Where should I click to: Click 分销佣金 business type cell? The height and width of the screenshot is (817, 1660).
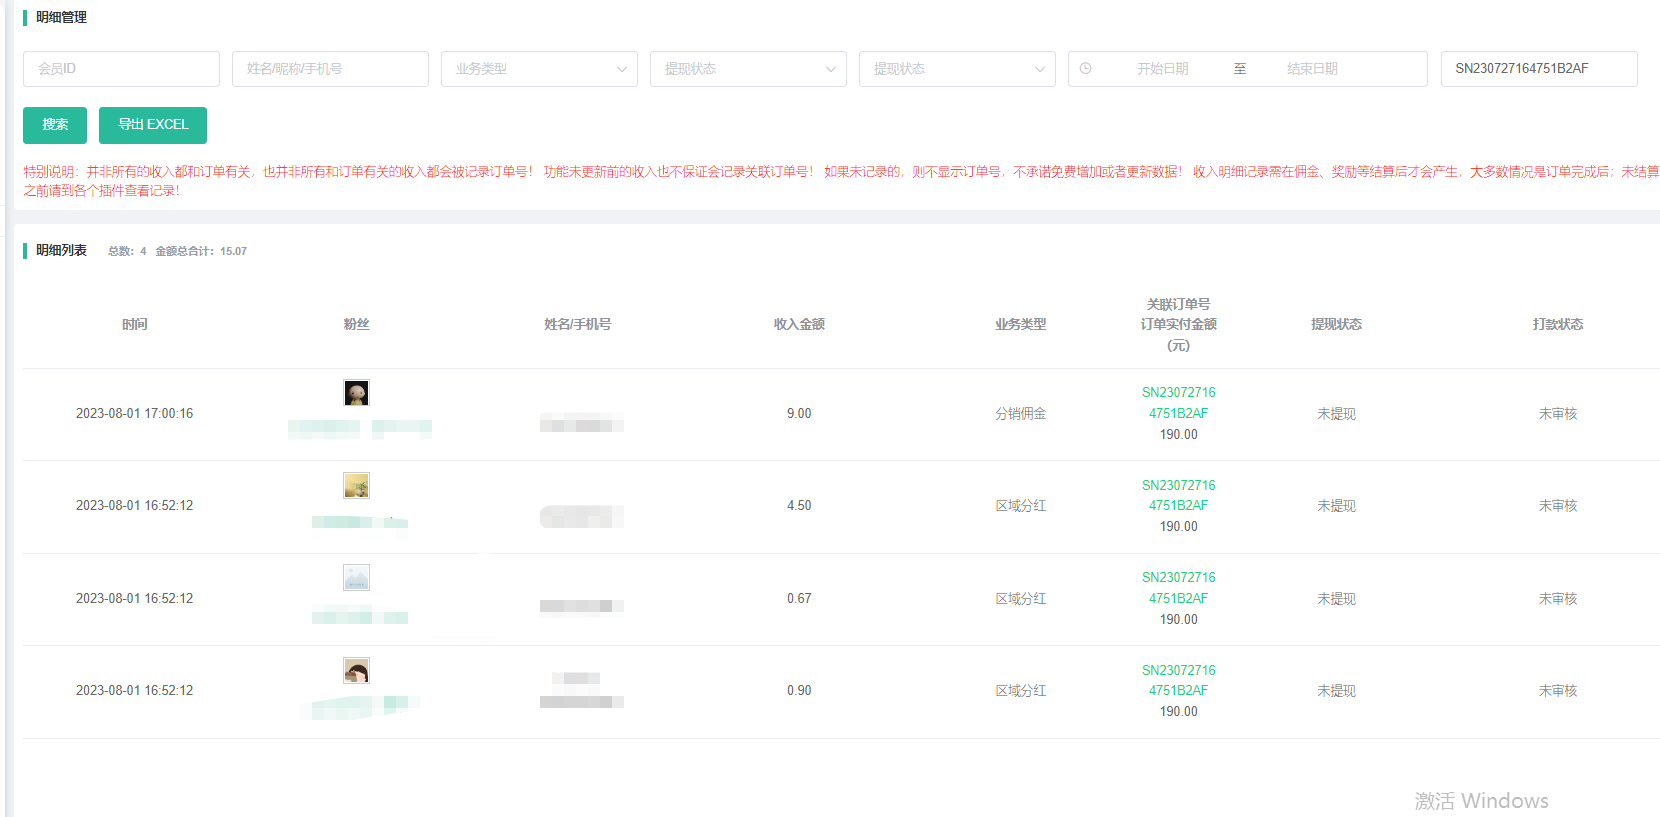[1020, 414]
